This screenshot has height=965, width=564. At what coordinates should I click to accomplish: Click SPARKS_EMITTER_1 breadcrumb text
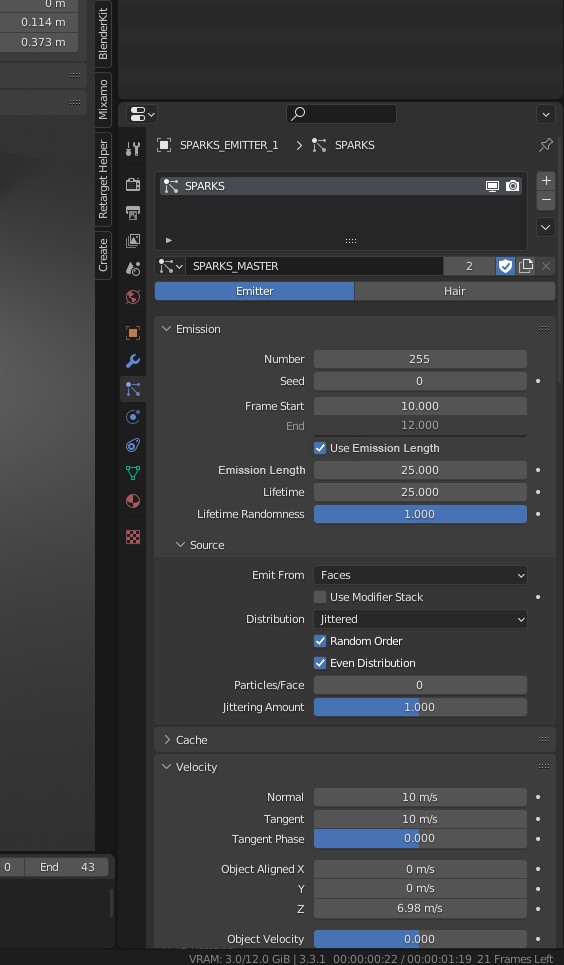[229, 145]
